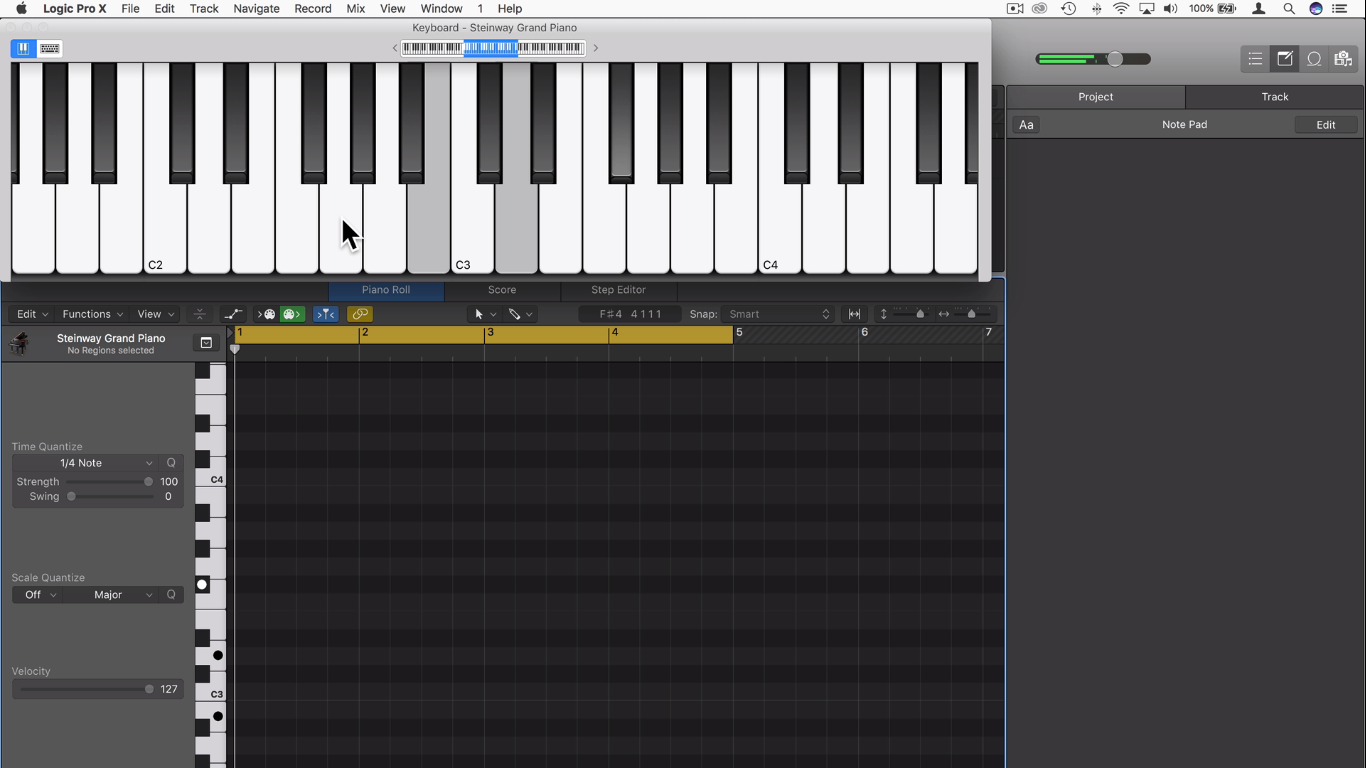1366x768 pixels.
Task: Click the Wi-Fi status icon
Action: coord(1121,9)
